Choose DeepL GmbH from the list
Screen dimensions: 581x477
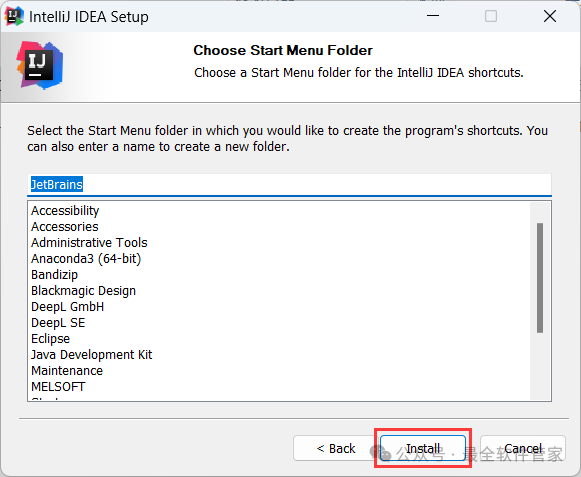point(67,307)
